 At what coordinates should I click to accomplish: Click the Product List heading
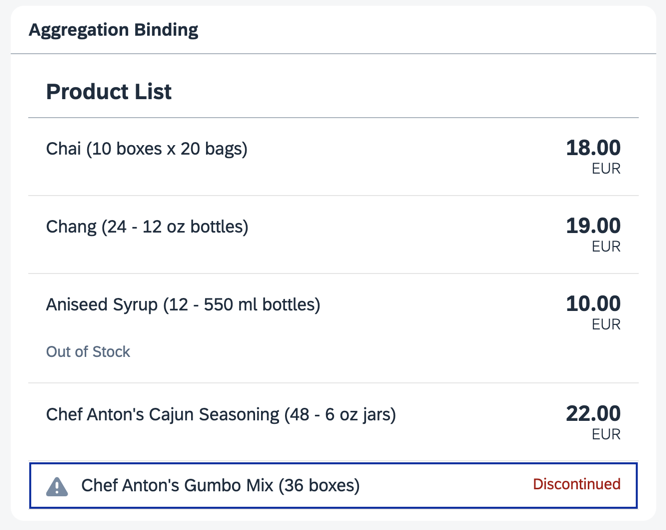pyautogui.click(x=109, y=92)
